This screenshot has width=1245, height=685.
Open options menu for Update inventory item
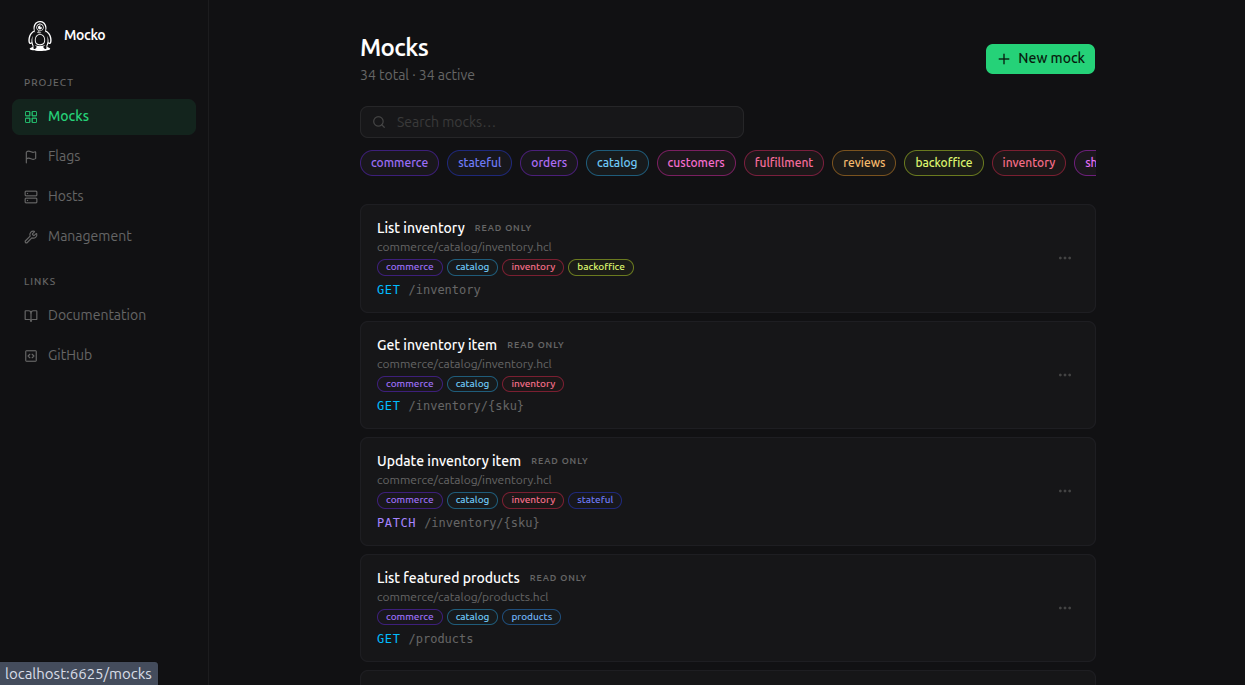coord(1065,491)
